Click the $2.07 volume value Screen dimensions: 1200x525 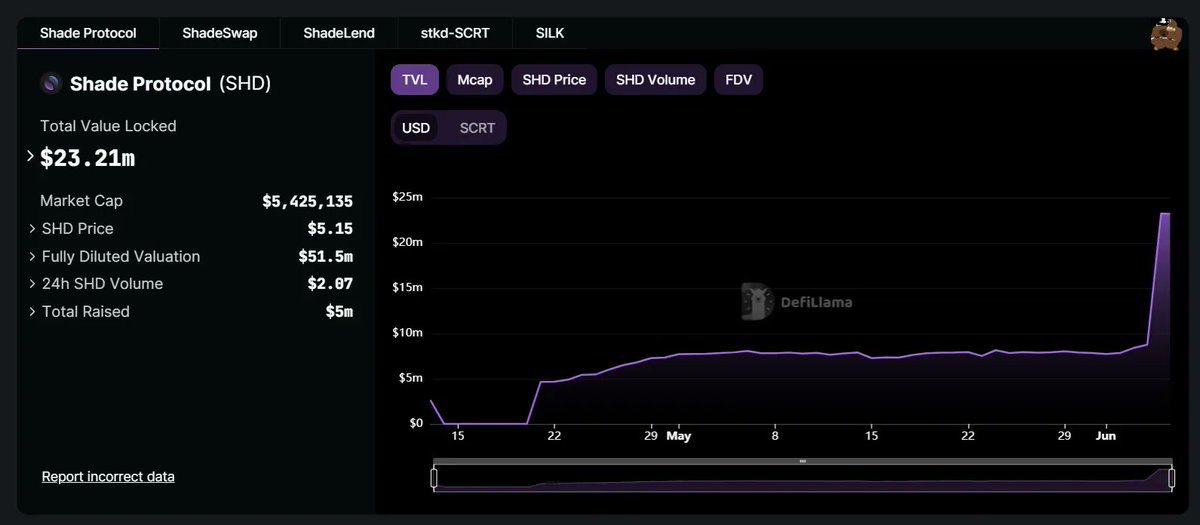pos(330,284)
